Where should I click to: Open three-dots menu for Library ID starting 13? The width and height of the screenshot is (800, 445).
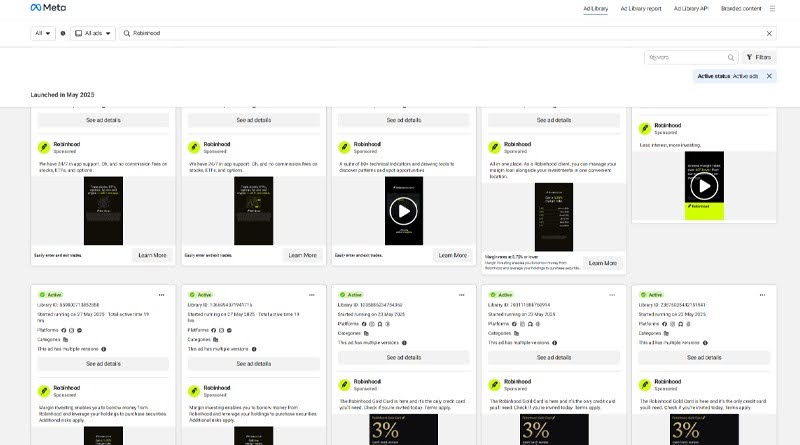(311, 295)
